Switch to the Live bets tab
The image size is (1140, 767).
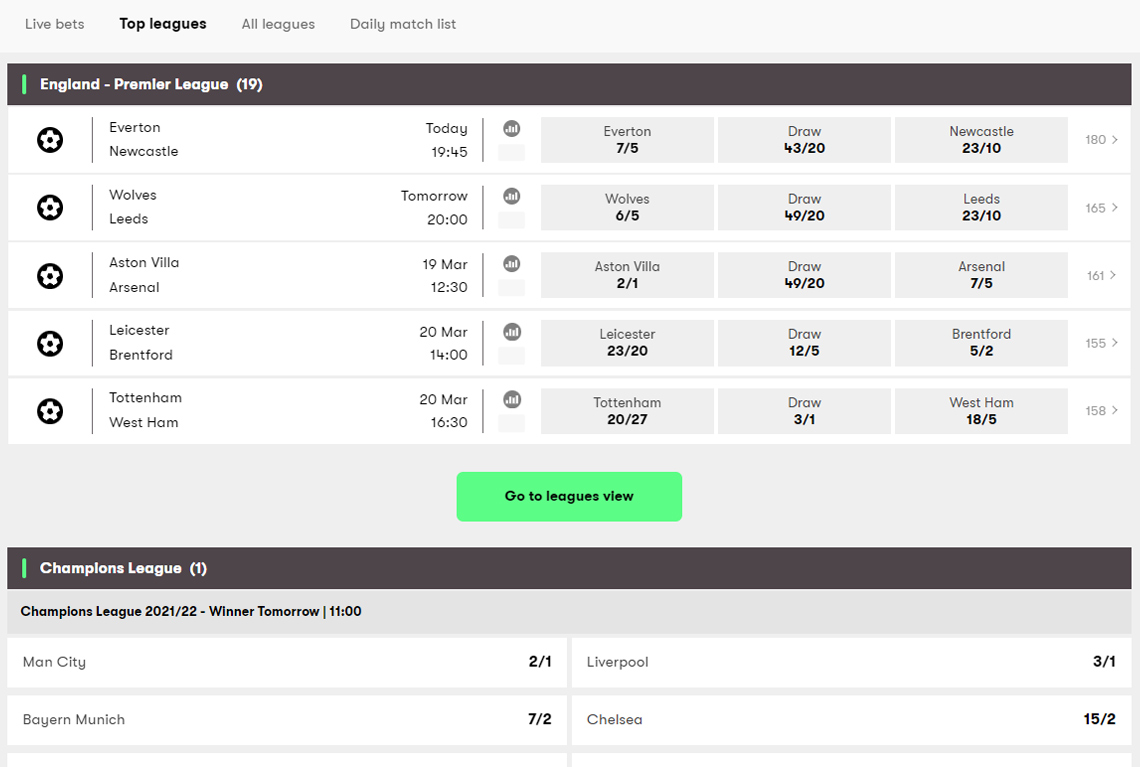[55, 24]
